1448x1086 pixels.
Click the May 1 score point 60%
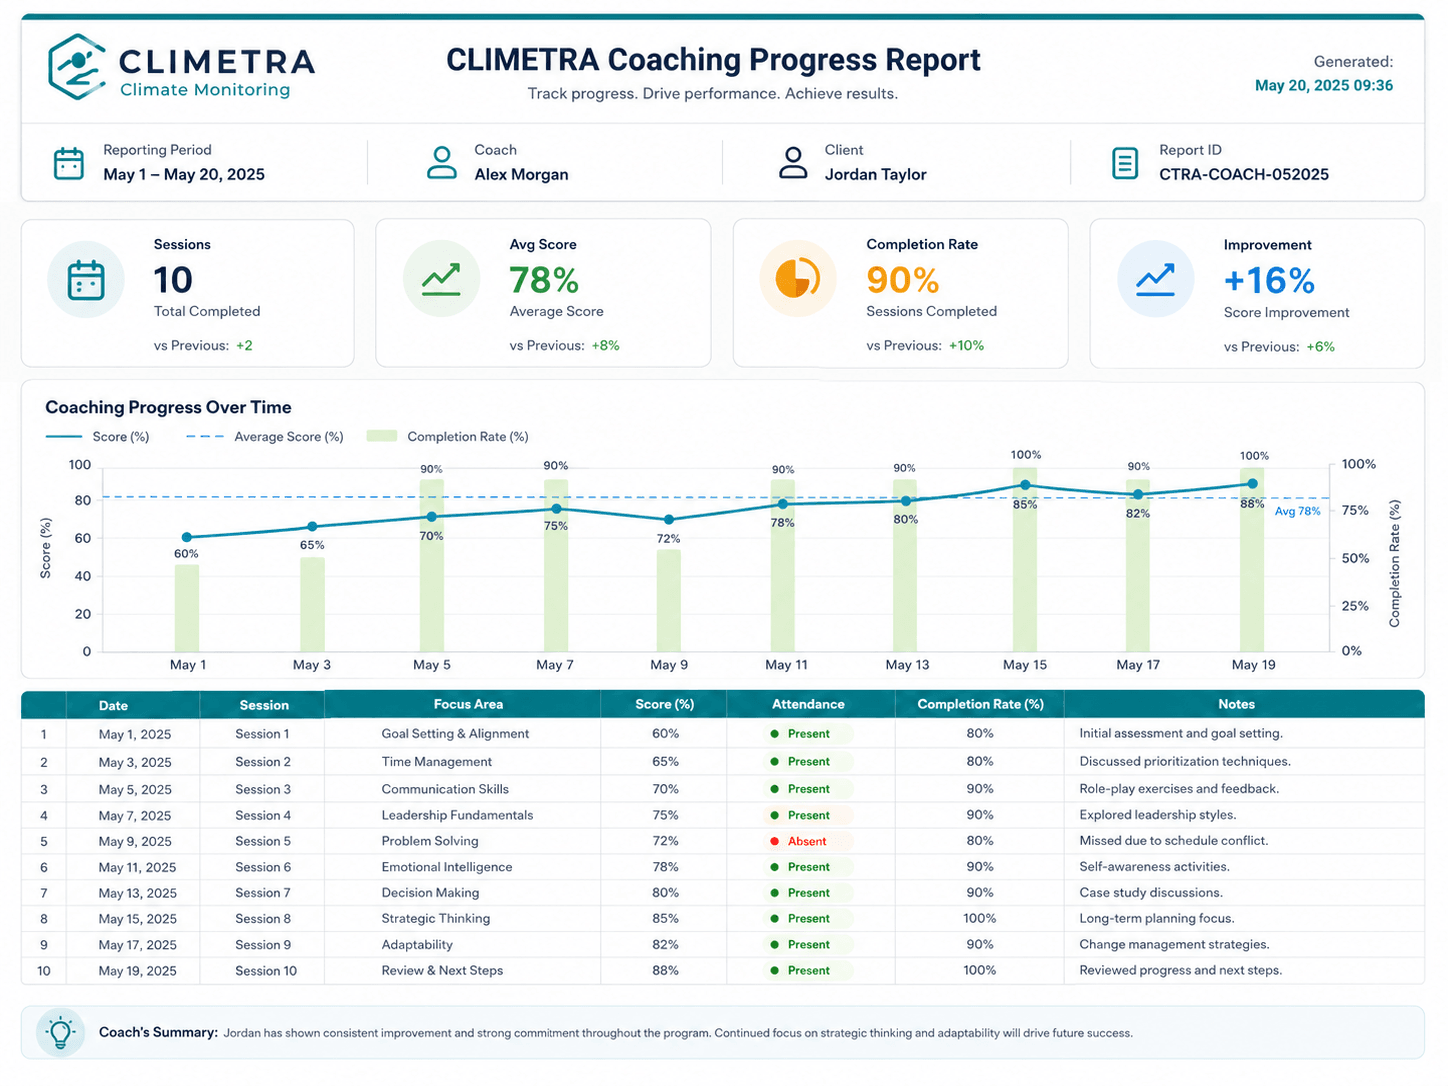click(187, 538)
